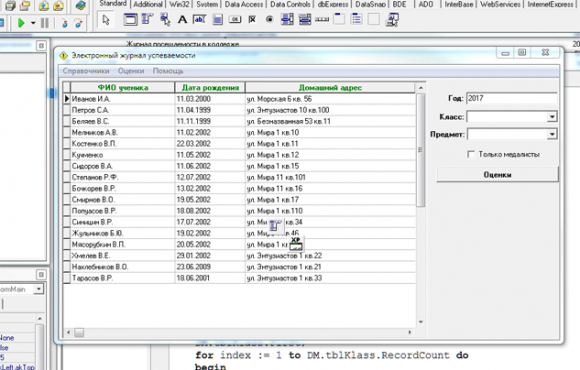Select the RadioButton component in palette
Image resolution: width=580 pixels, height=370 pixels.
270,19
